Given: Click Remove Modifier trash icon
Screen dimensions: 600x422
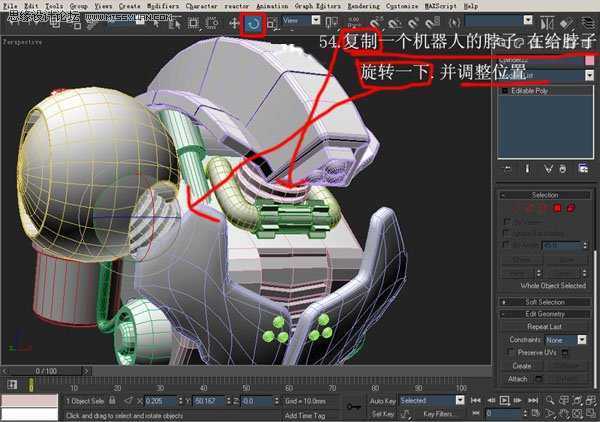Looking at the screenshot, I should [x=562, y=169].
